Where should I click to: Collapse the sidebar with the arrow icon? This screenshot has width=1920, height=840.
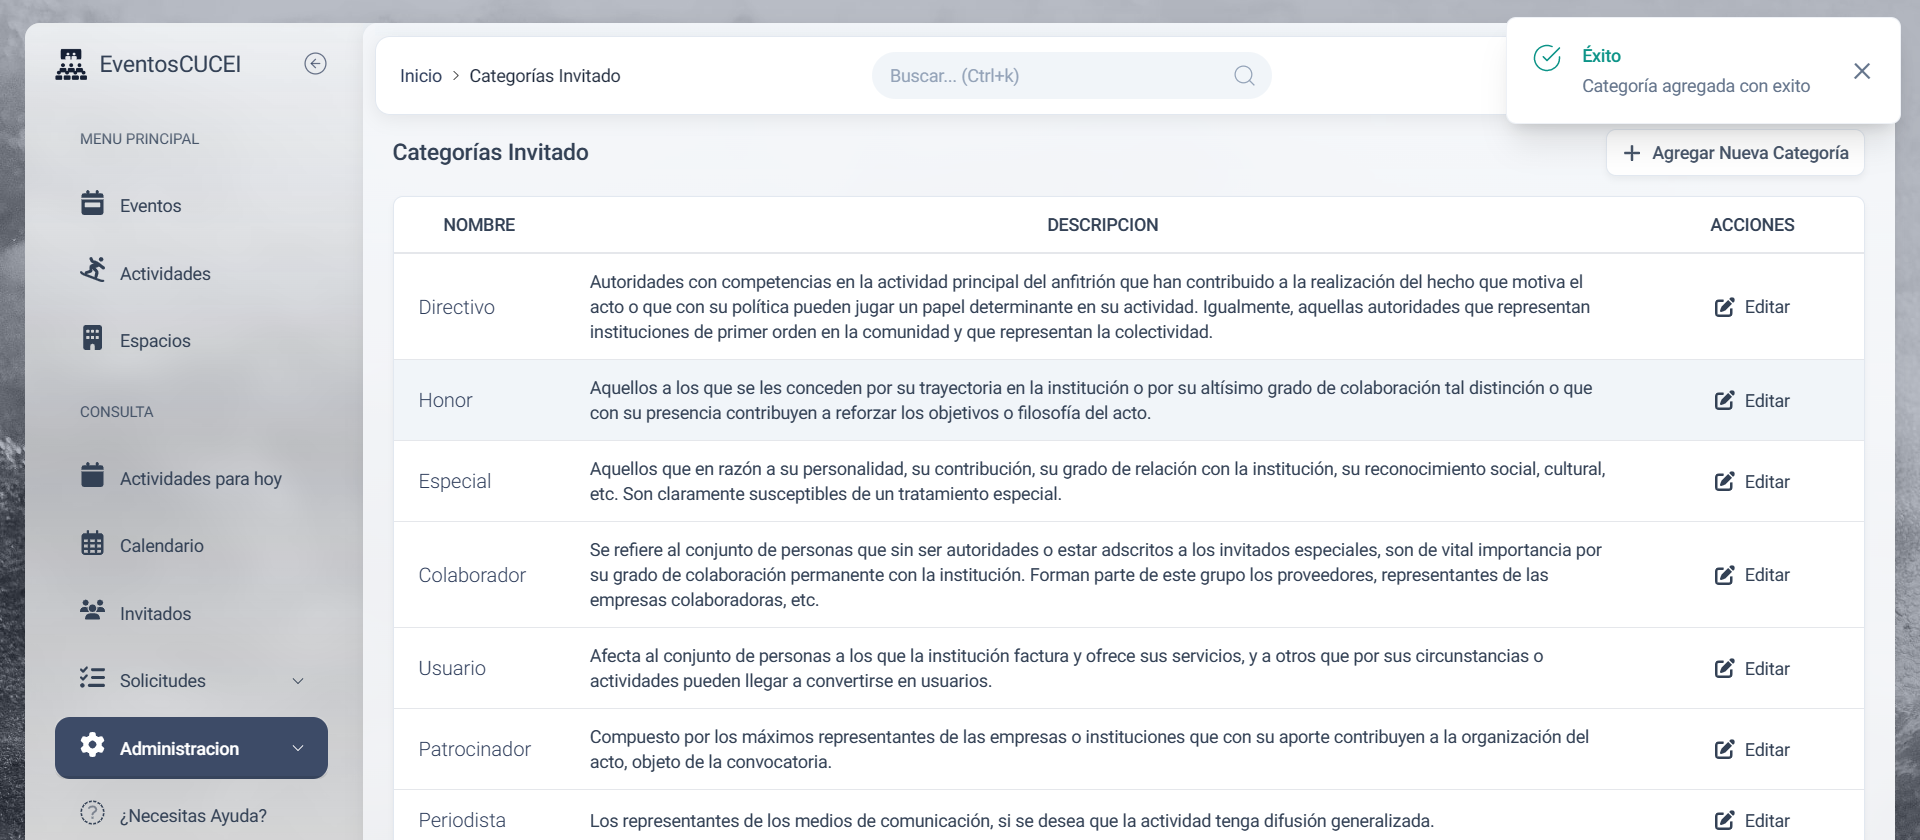(315, 64)
